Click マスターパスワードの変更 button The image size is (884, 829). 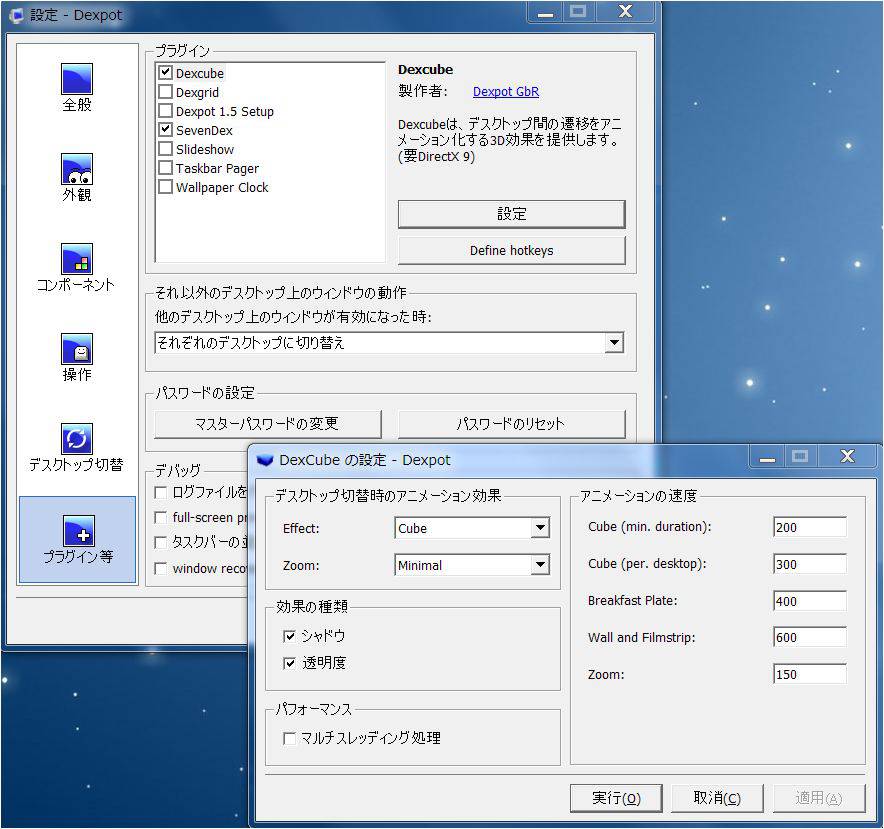pyautogui.click(x=268, y=424)
